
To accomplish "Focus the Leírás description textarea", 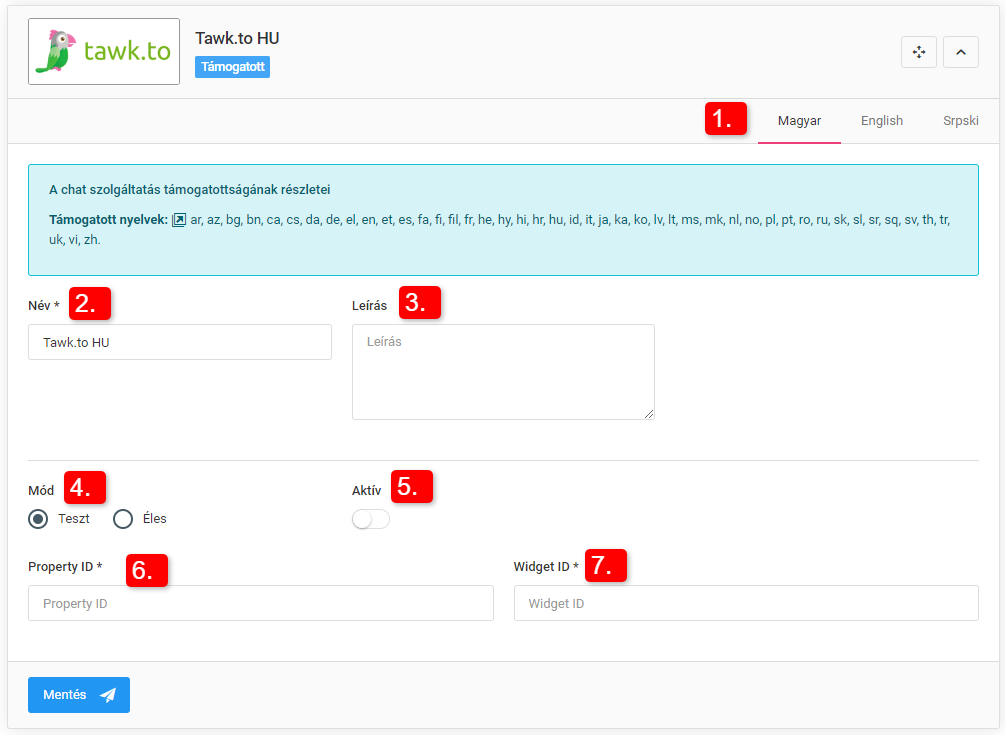I will (503, 371).
